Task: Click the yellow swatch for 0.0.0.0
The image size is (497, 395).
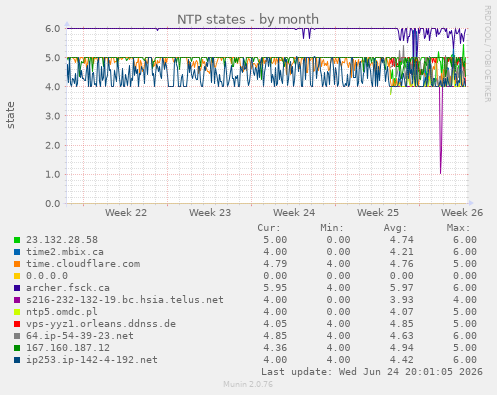Action: point(17,276)
